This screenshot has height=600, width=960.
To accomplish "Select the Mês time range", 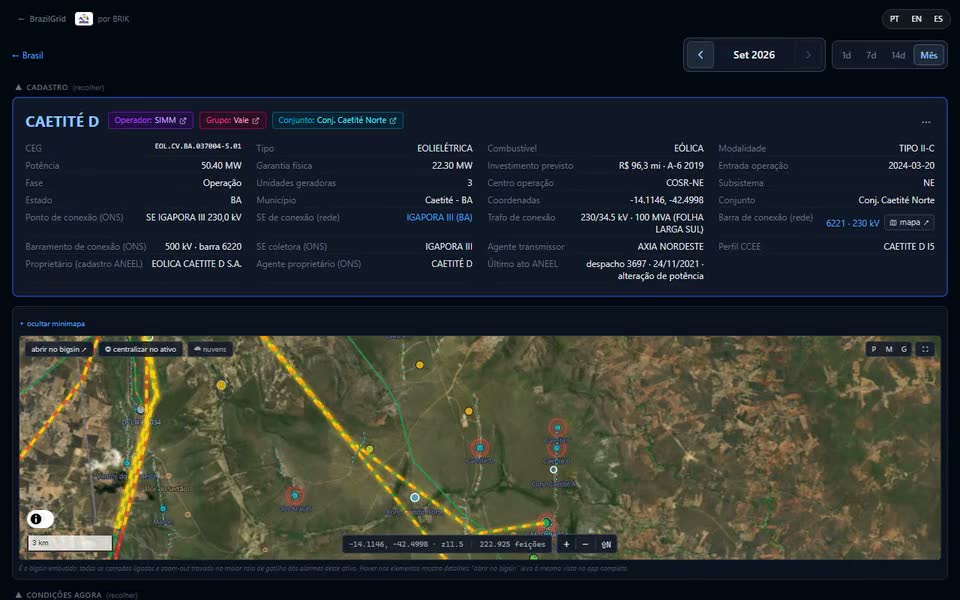I will (x=928, y=55).
